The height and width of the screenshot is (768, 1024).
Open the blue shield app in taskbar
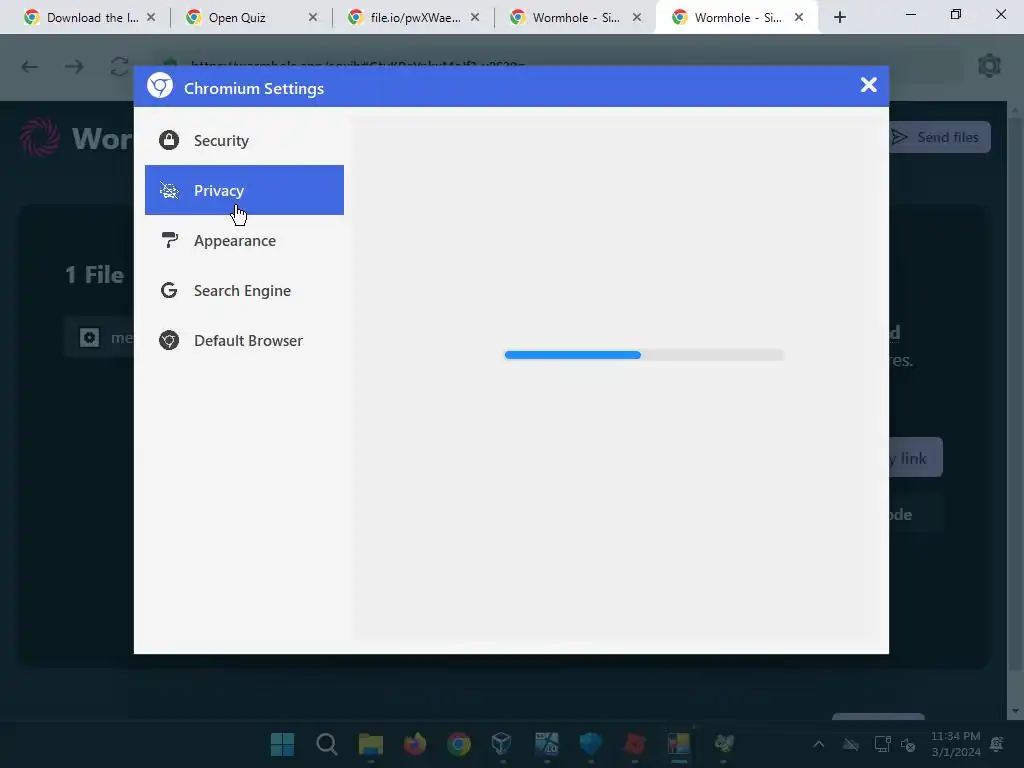click(590, 744)
